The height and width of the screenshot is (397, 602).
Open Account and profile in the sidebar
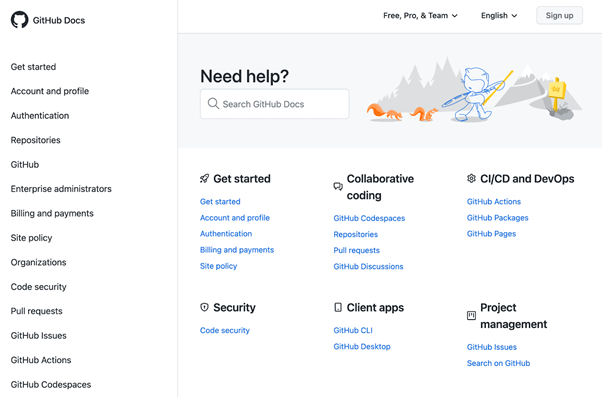50,91
